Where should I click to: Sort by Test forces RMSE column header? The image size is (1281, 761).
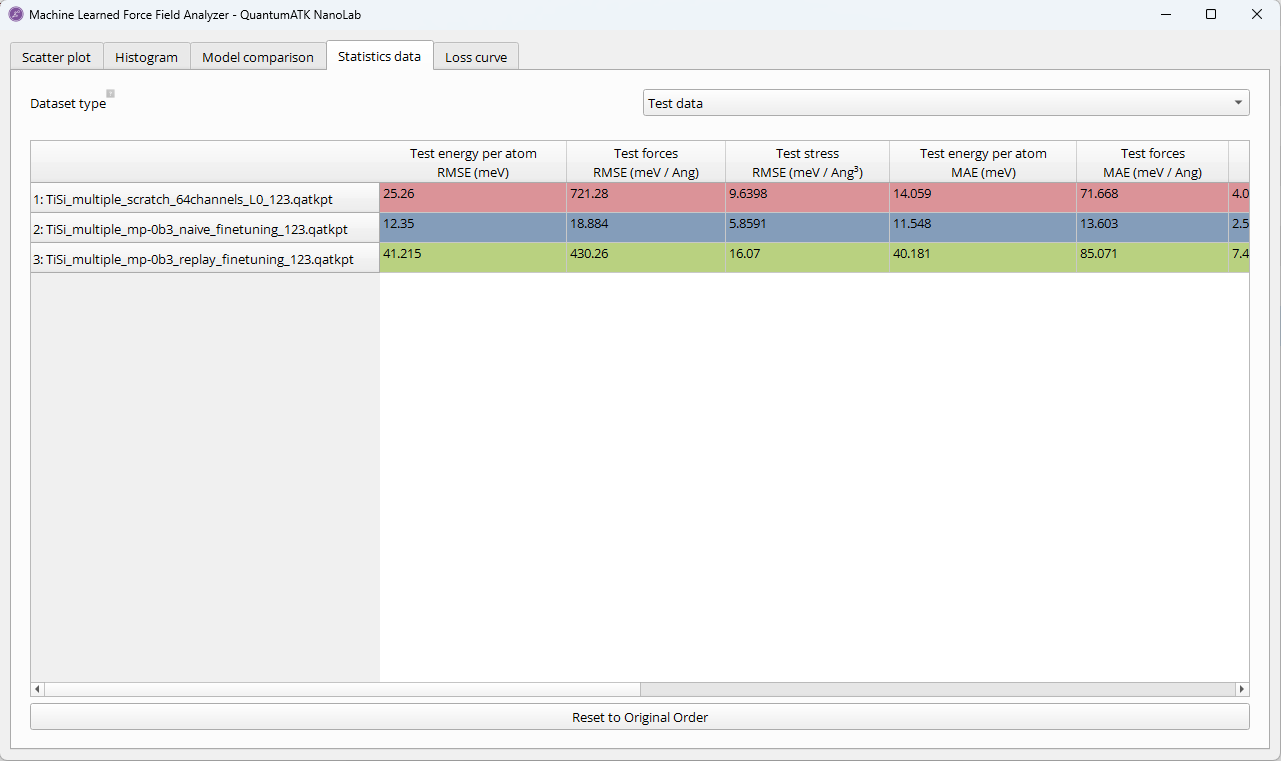(x=646, y=162)
